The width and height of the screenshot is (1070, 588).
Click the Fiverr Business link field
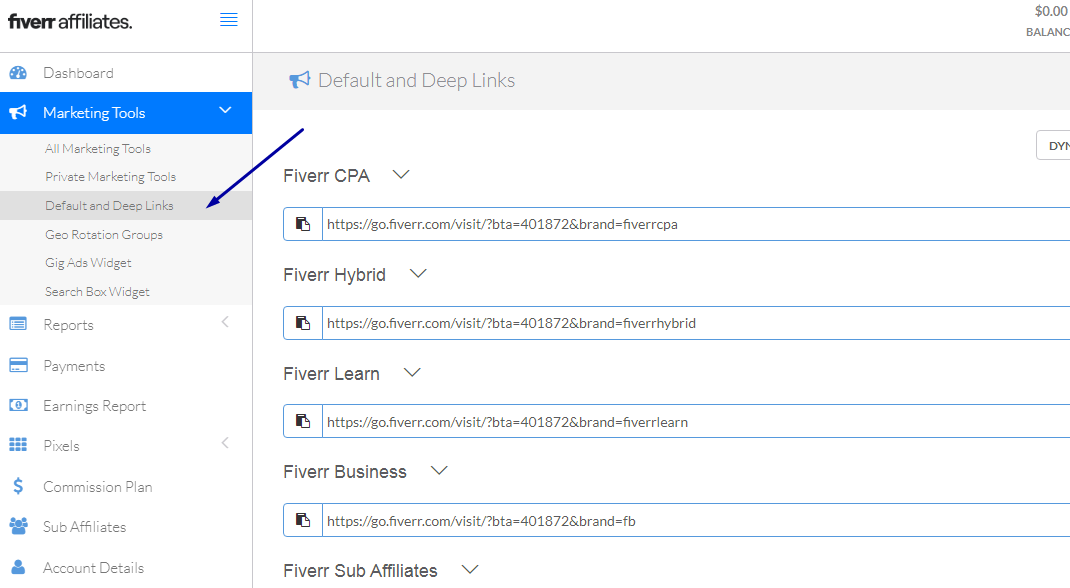click(x=690, y=521)
